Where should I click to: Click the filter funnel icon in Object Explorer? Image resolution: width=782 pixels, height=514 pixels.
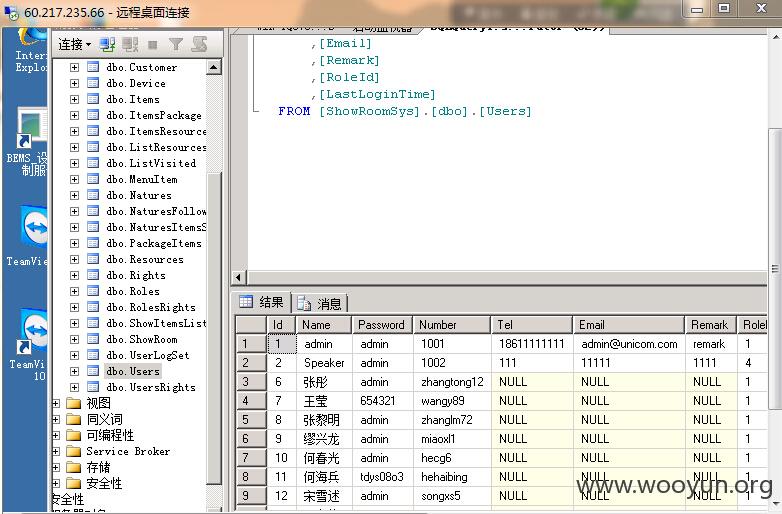tap(176, 45)
